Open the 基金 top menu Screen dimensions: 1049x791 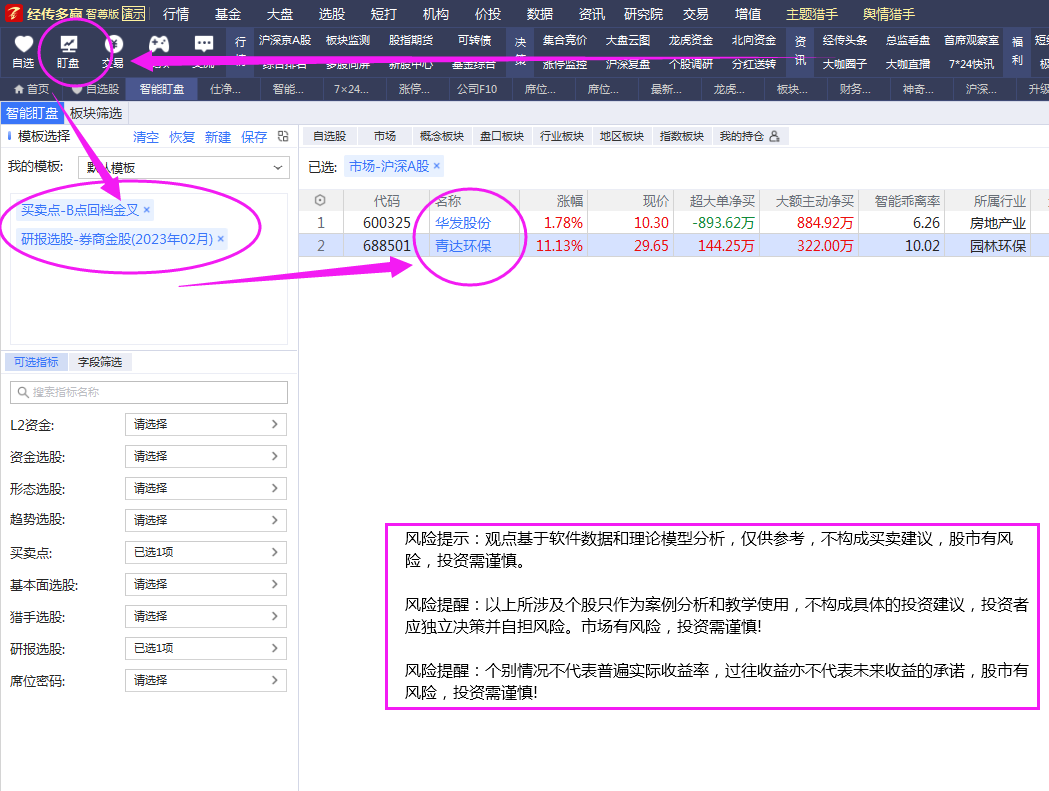pyautogui.click(x=228, y=14)
